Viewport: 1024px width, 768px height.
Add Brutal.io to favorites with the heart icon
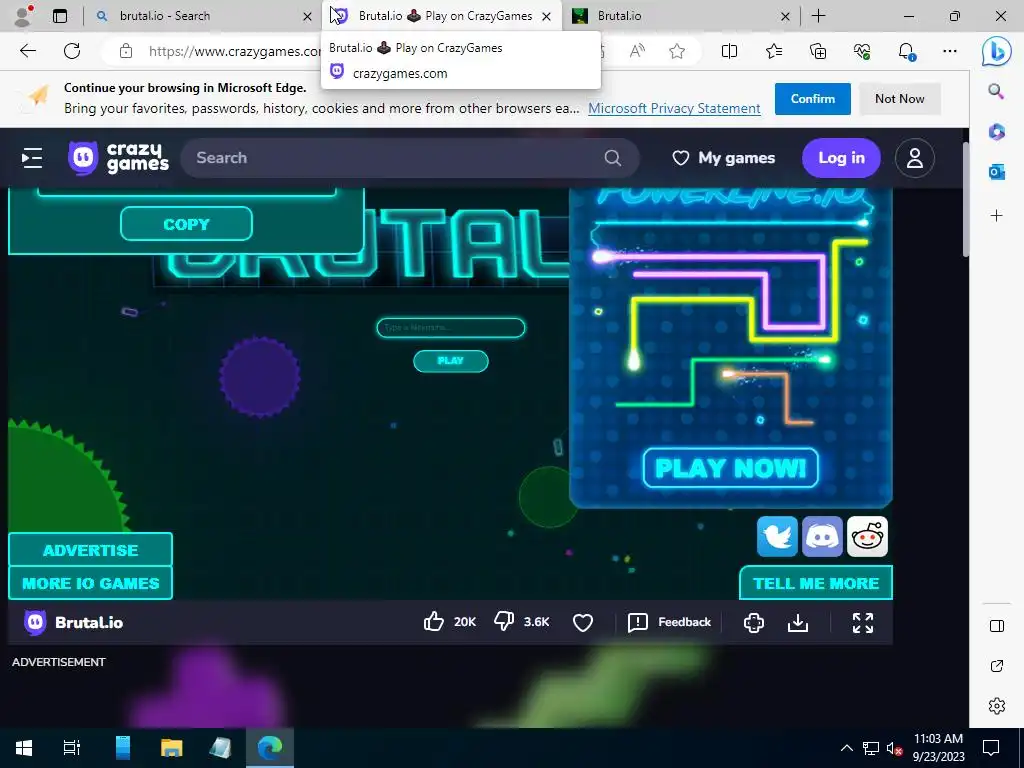(x=583, y=622)
